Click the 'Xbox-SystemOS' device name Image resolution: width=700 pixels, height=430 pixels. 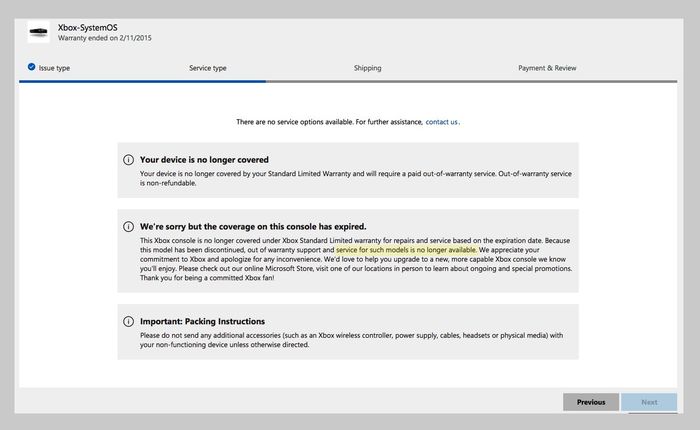88,28
